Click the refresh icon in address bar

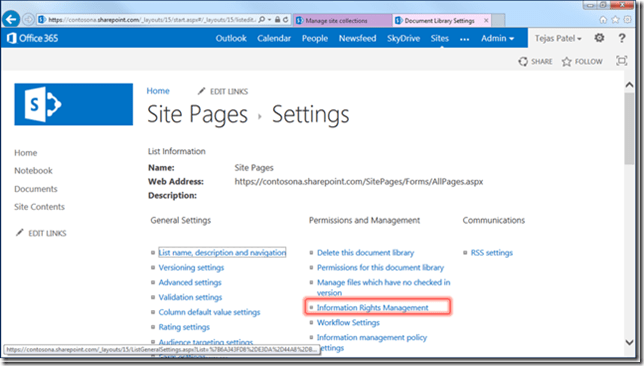click(x=285, y=19)
